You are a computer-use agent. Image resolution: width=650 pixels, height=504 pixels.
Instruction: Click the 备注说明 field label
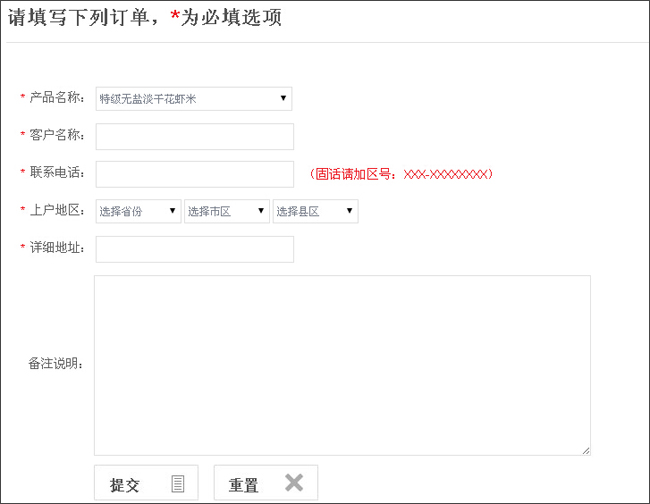(x=56, y=363)
